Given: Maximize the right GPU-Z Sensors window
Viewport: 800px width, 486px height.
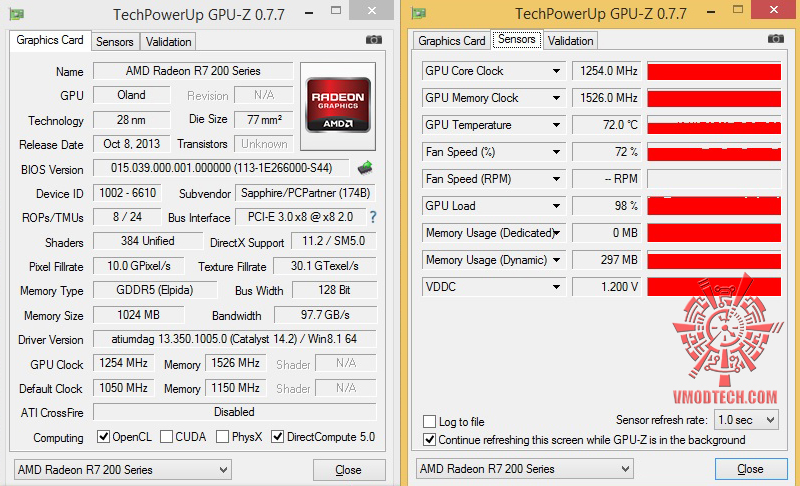Looking at the screenshot, I should click(738, 10).
